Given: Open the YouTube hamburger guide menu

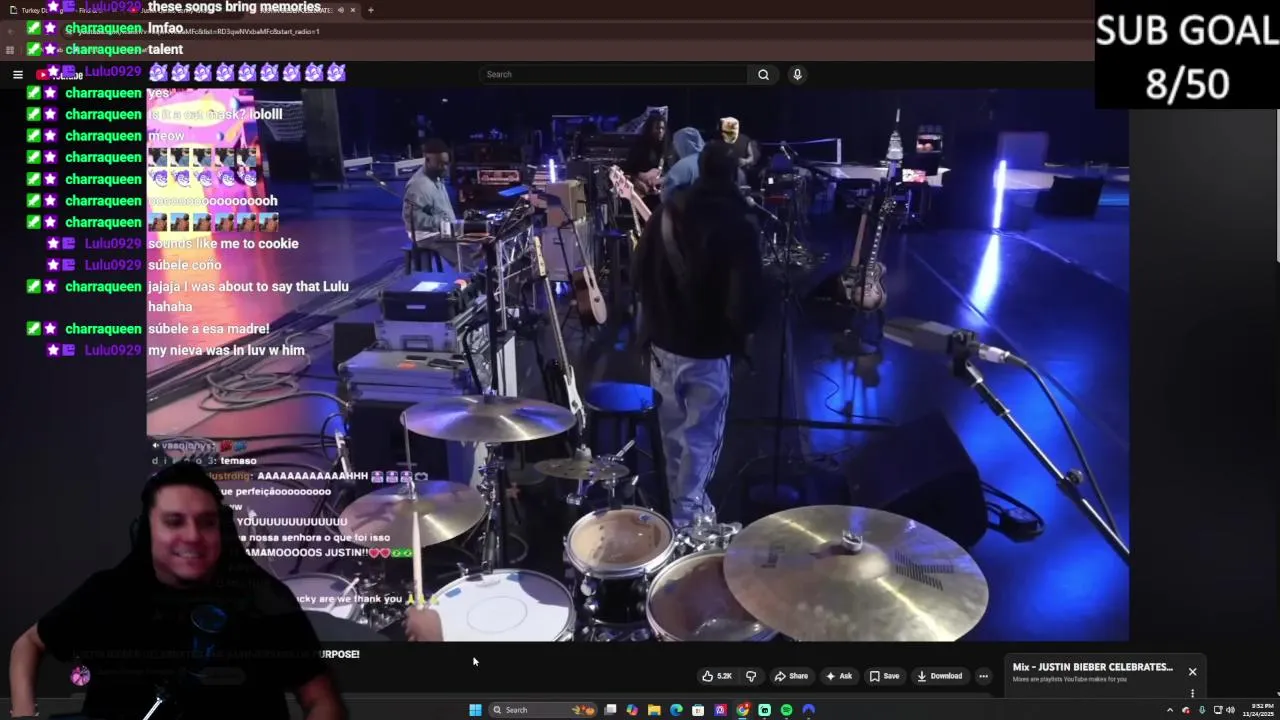Looking at the screenshot, I should coord(18,74).
